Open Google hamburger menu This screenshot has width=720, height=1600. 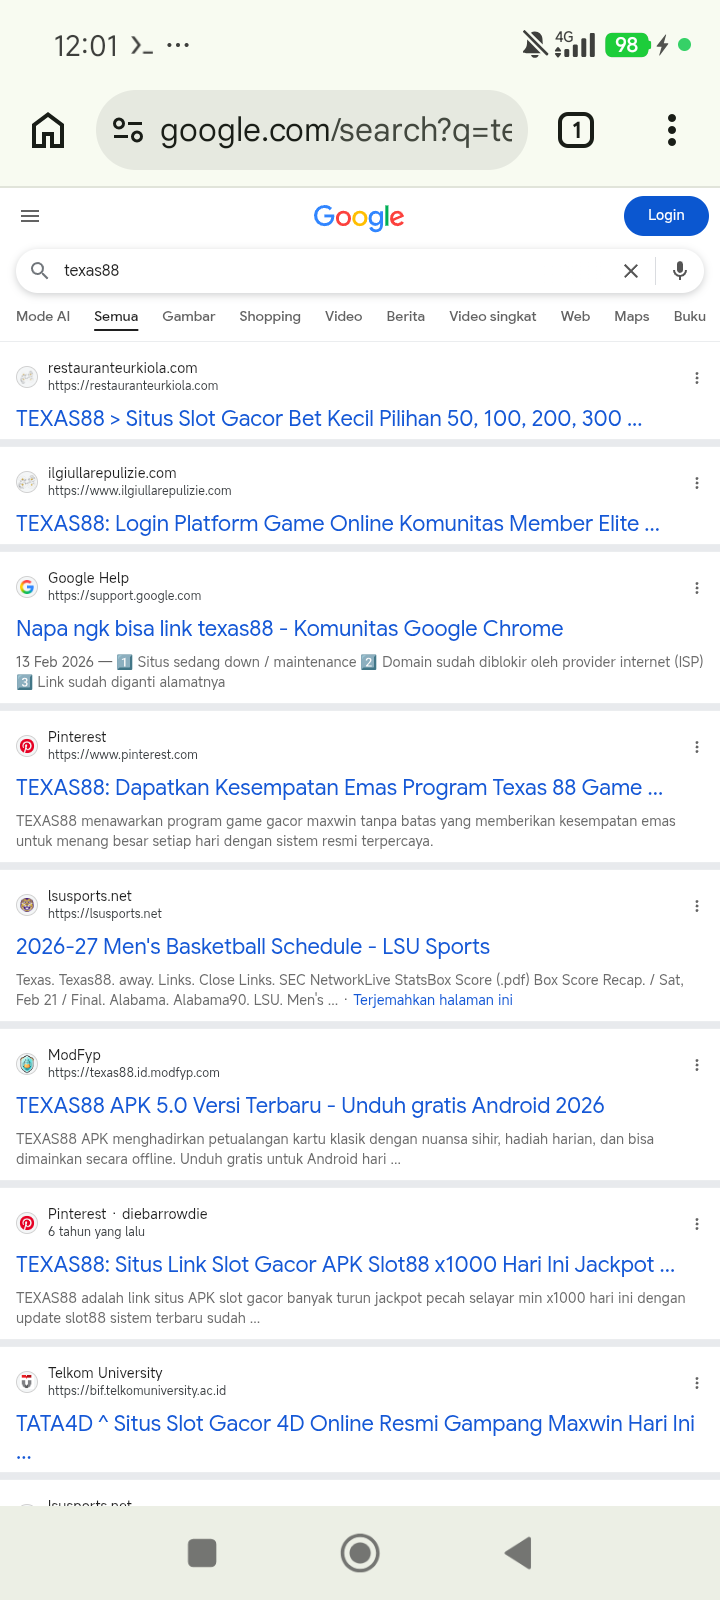click(30, 216)
